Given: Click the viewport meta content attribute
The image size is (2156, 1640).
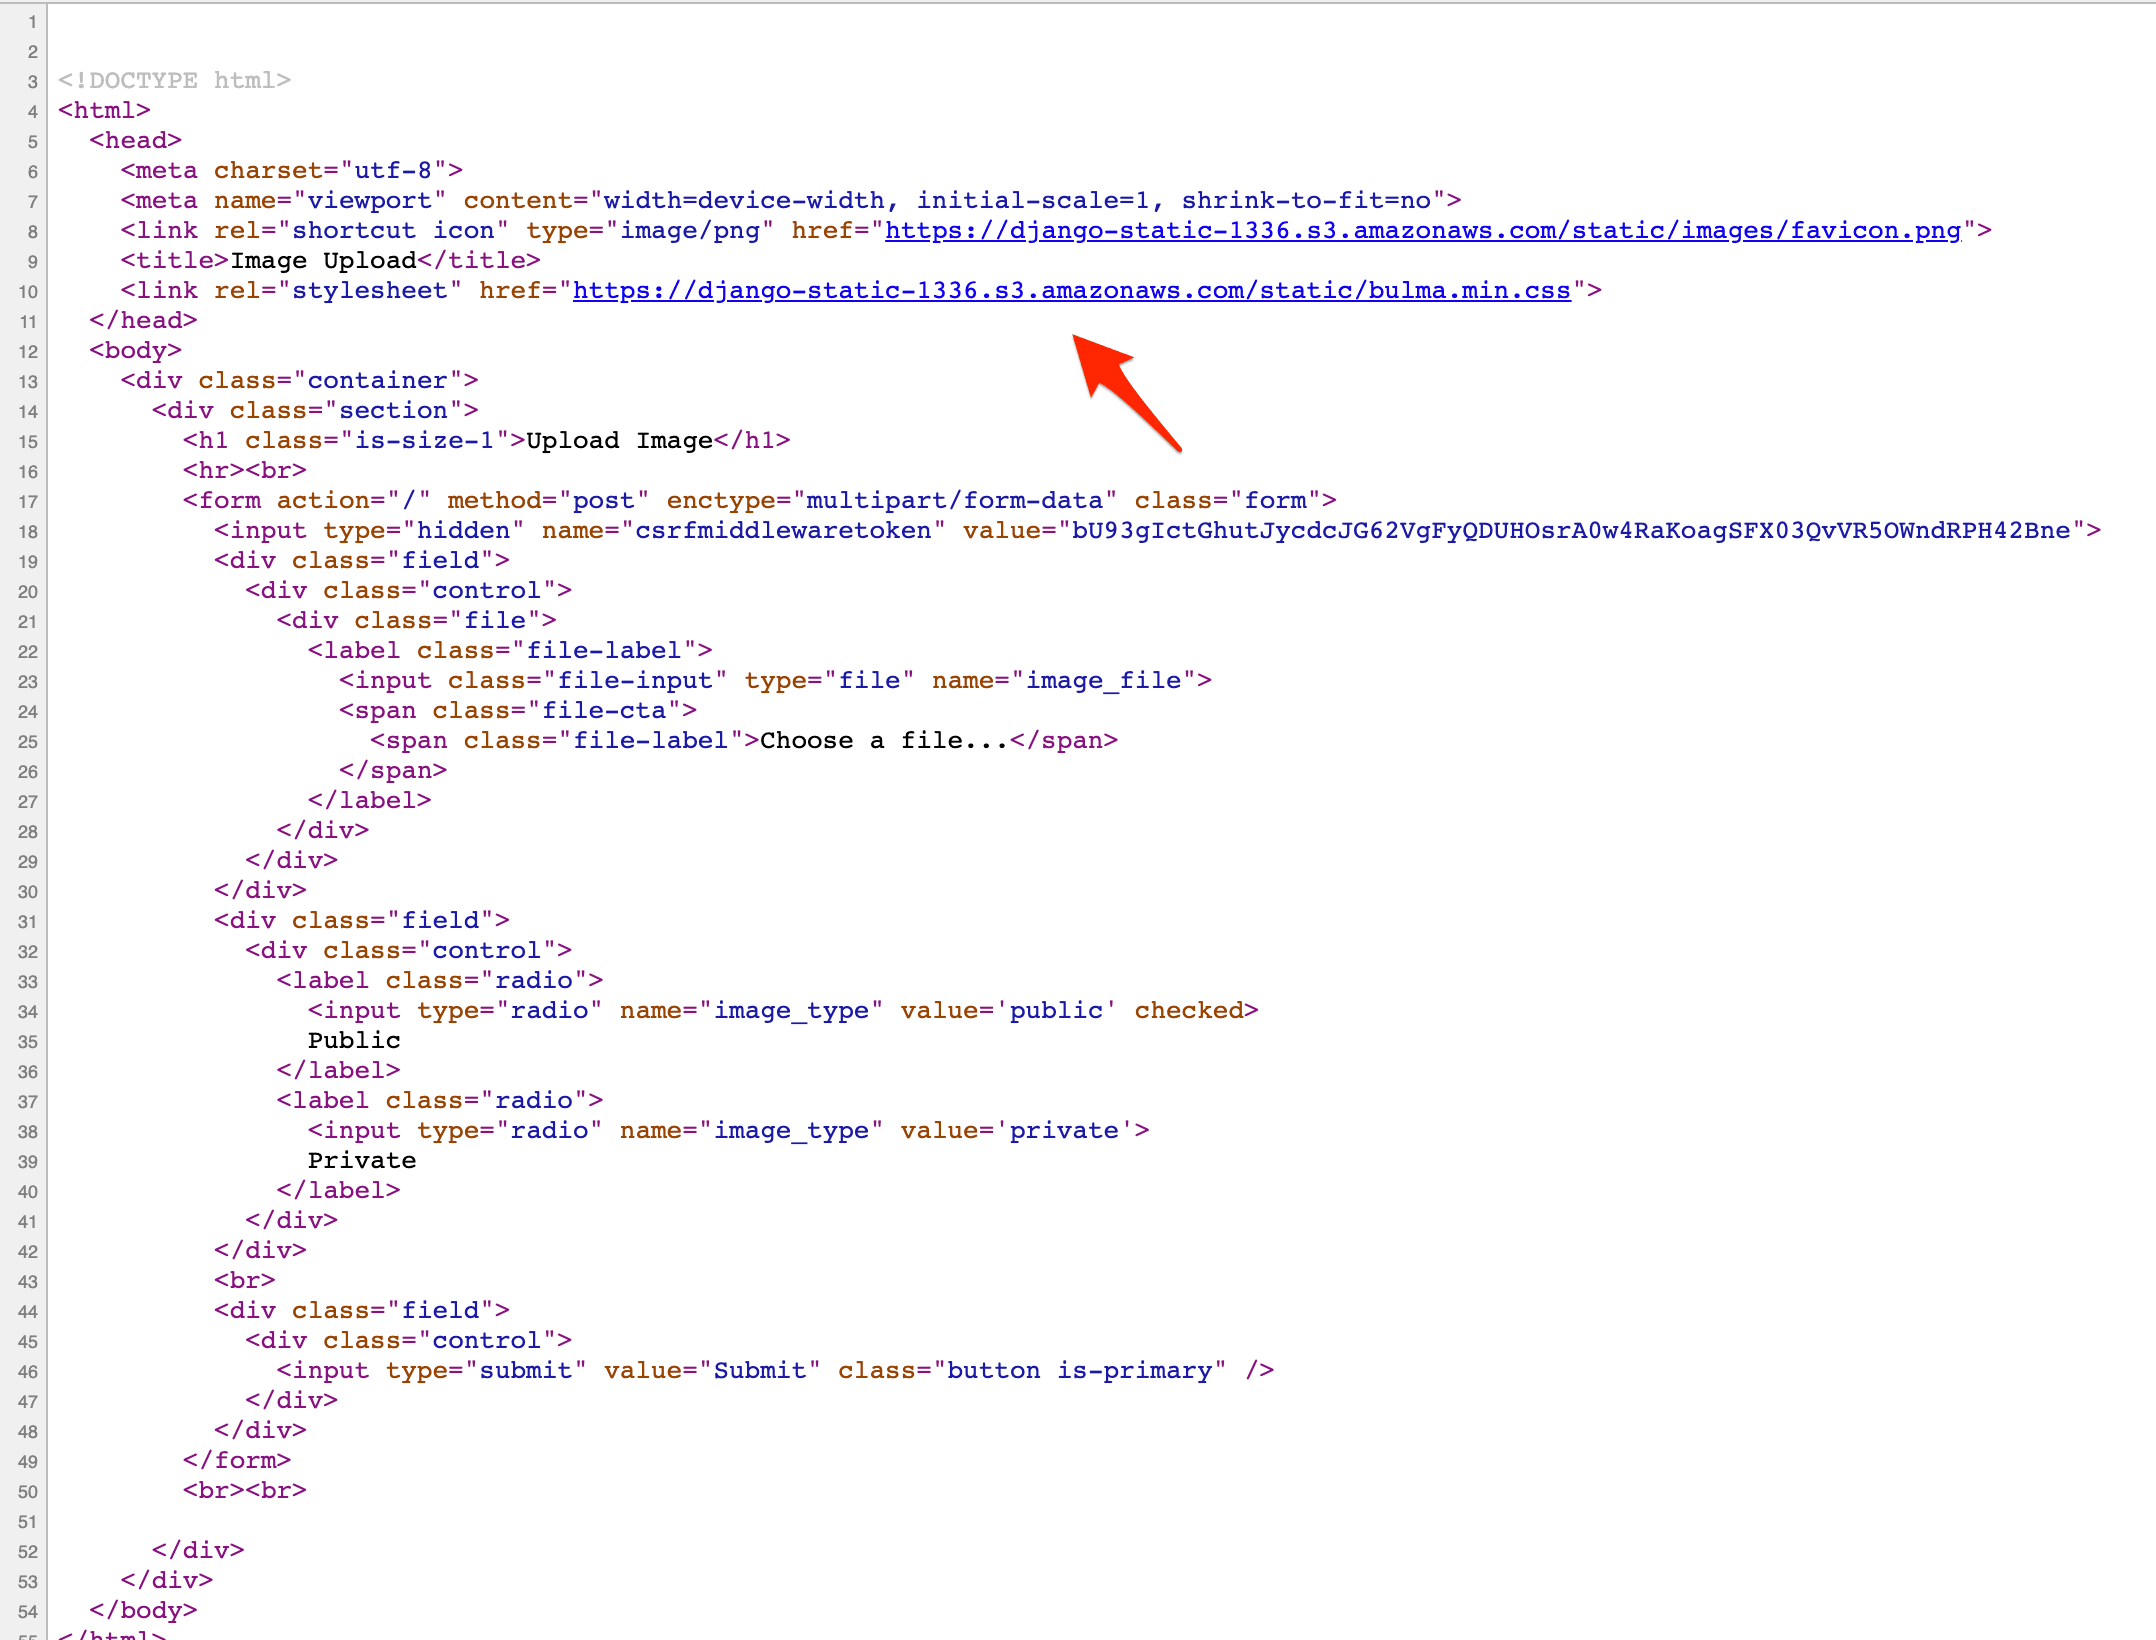Looking at the screenshot, I should [960, 200].
